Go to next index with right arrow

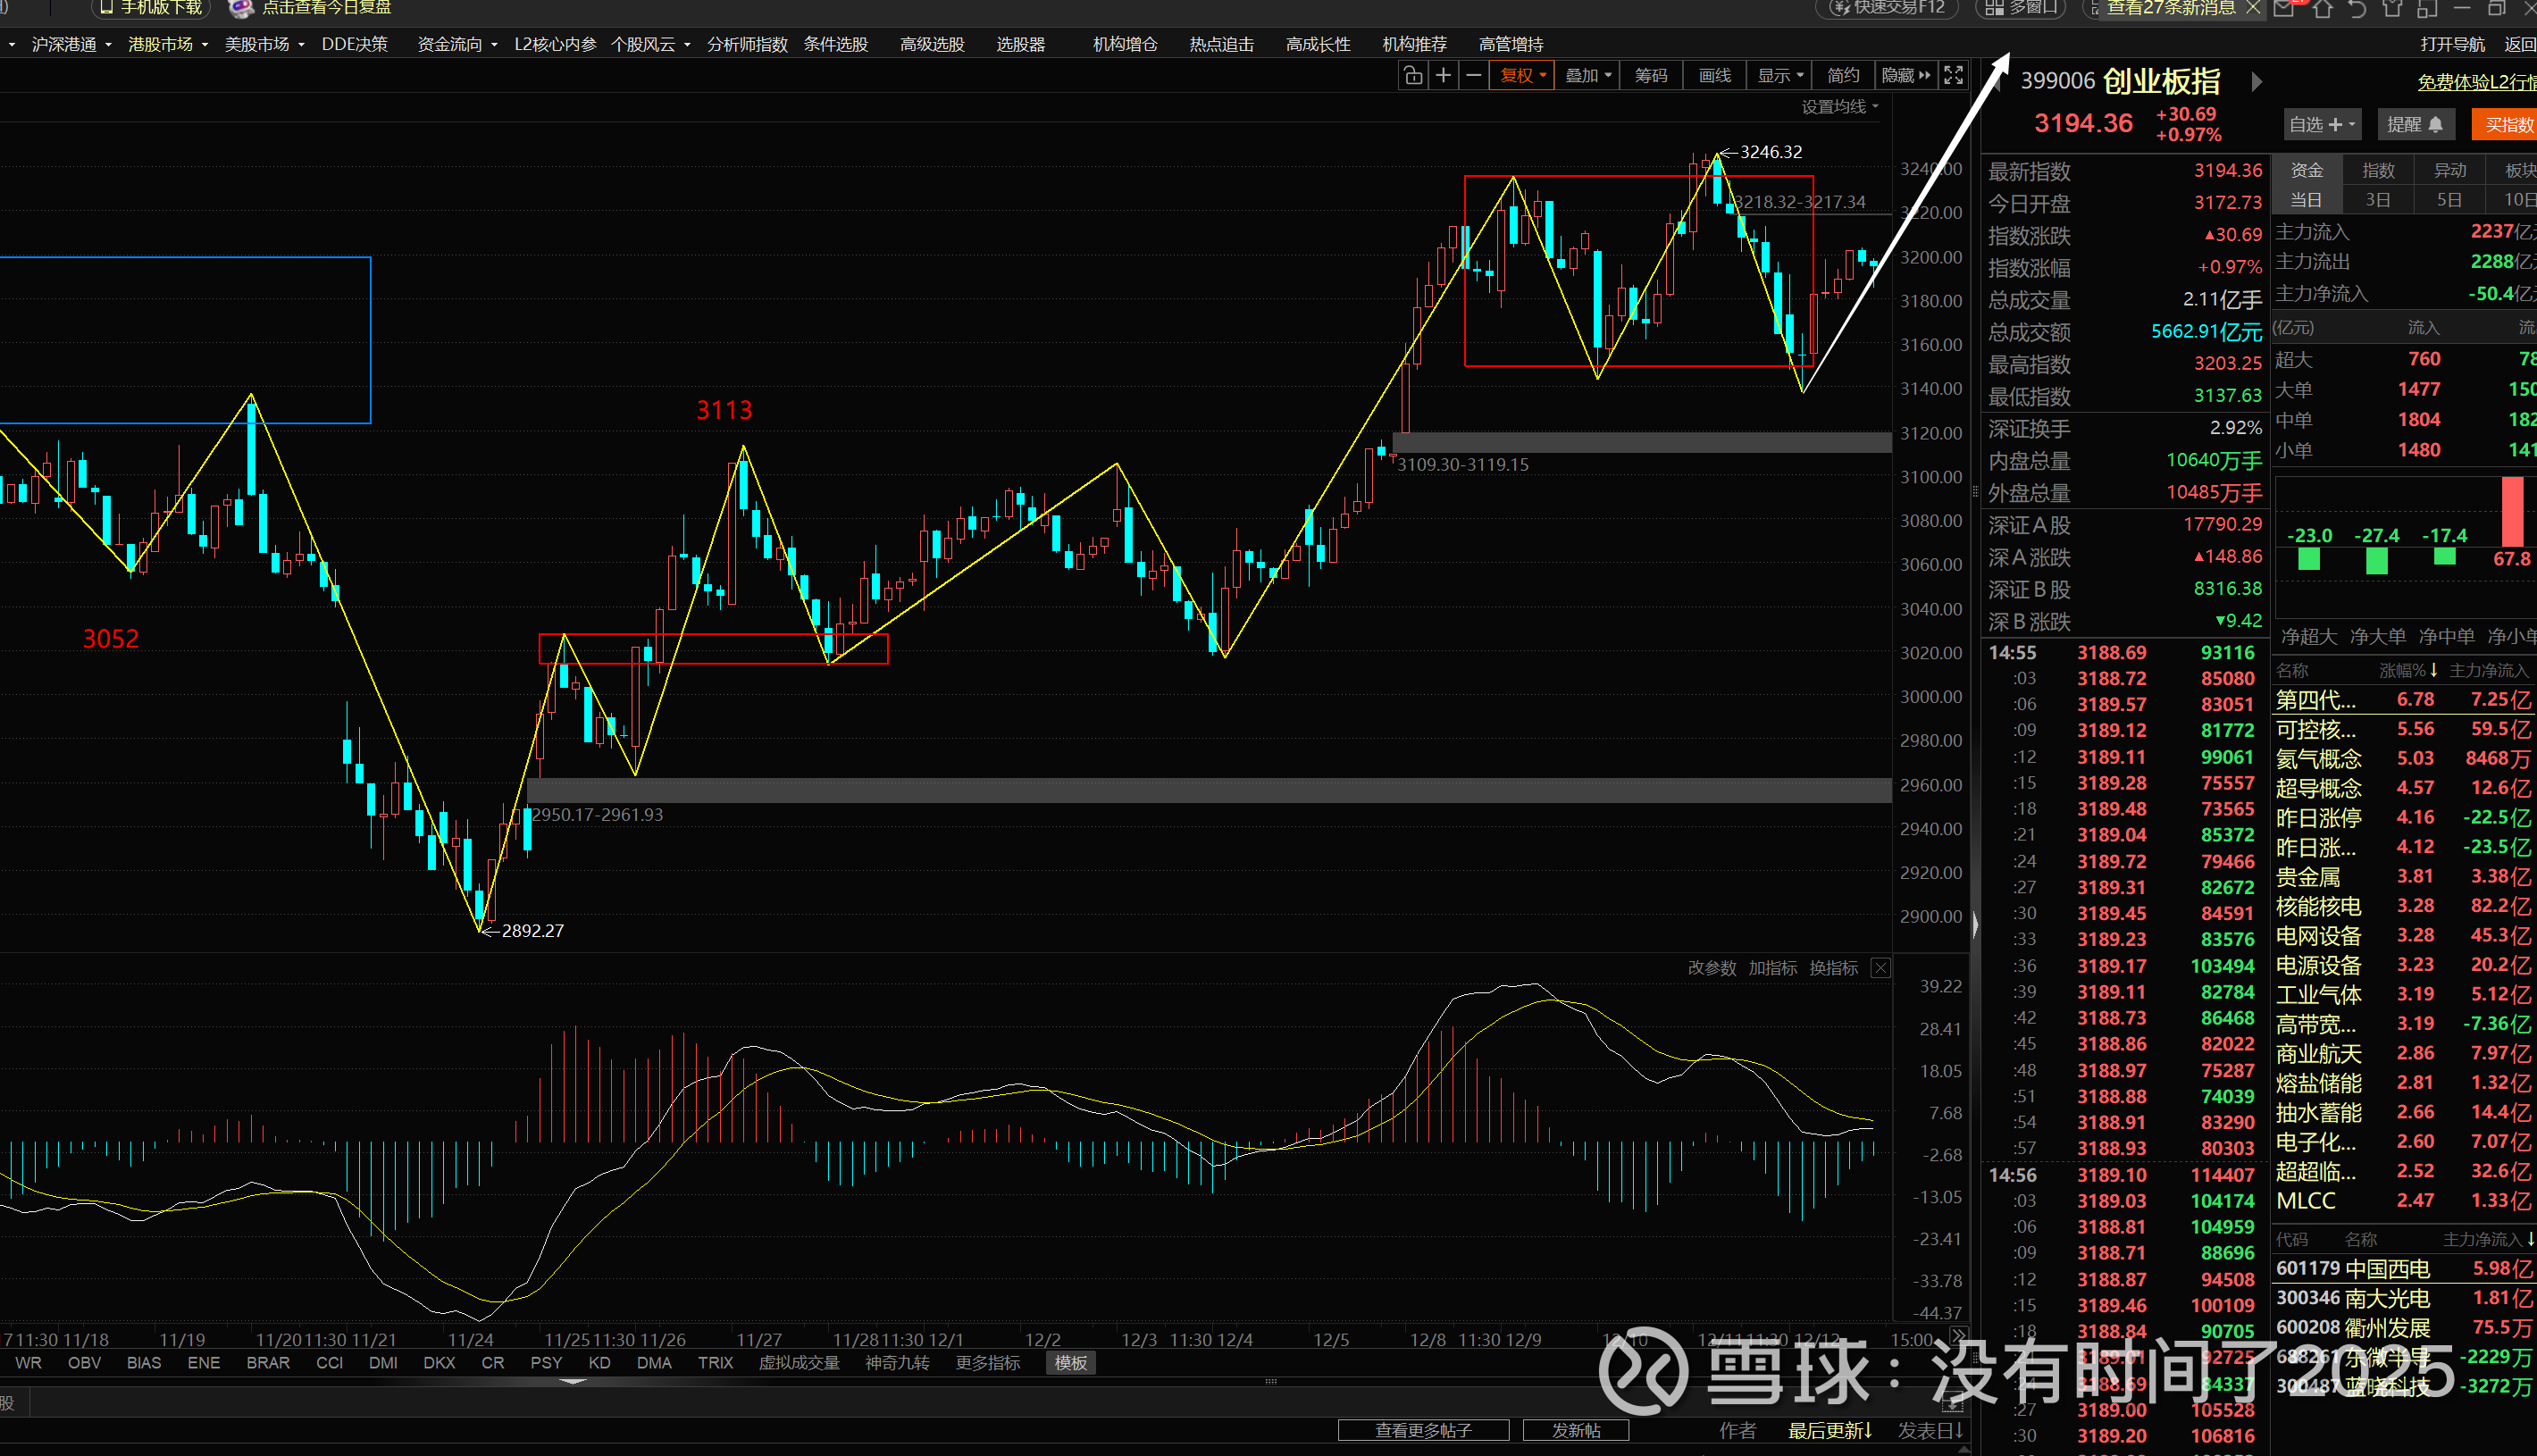[2256, 82]
